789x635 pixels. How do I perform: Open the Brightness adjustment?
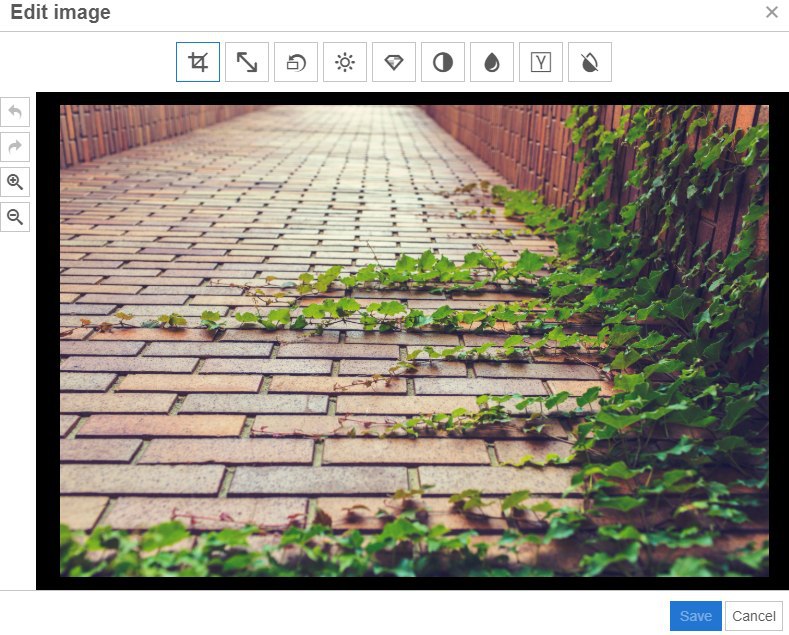click(x=345, y=62)
